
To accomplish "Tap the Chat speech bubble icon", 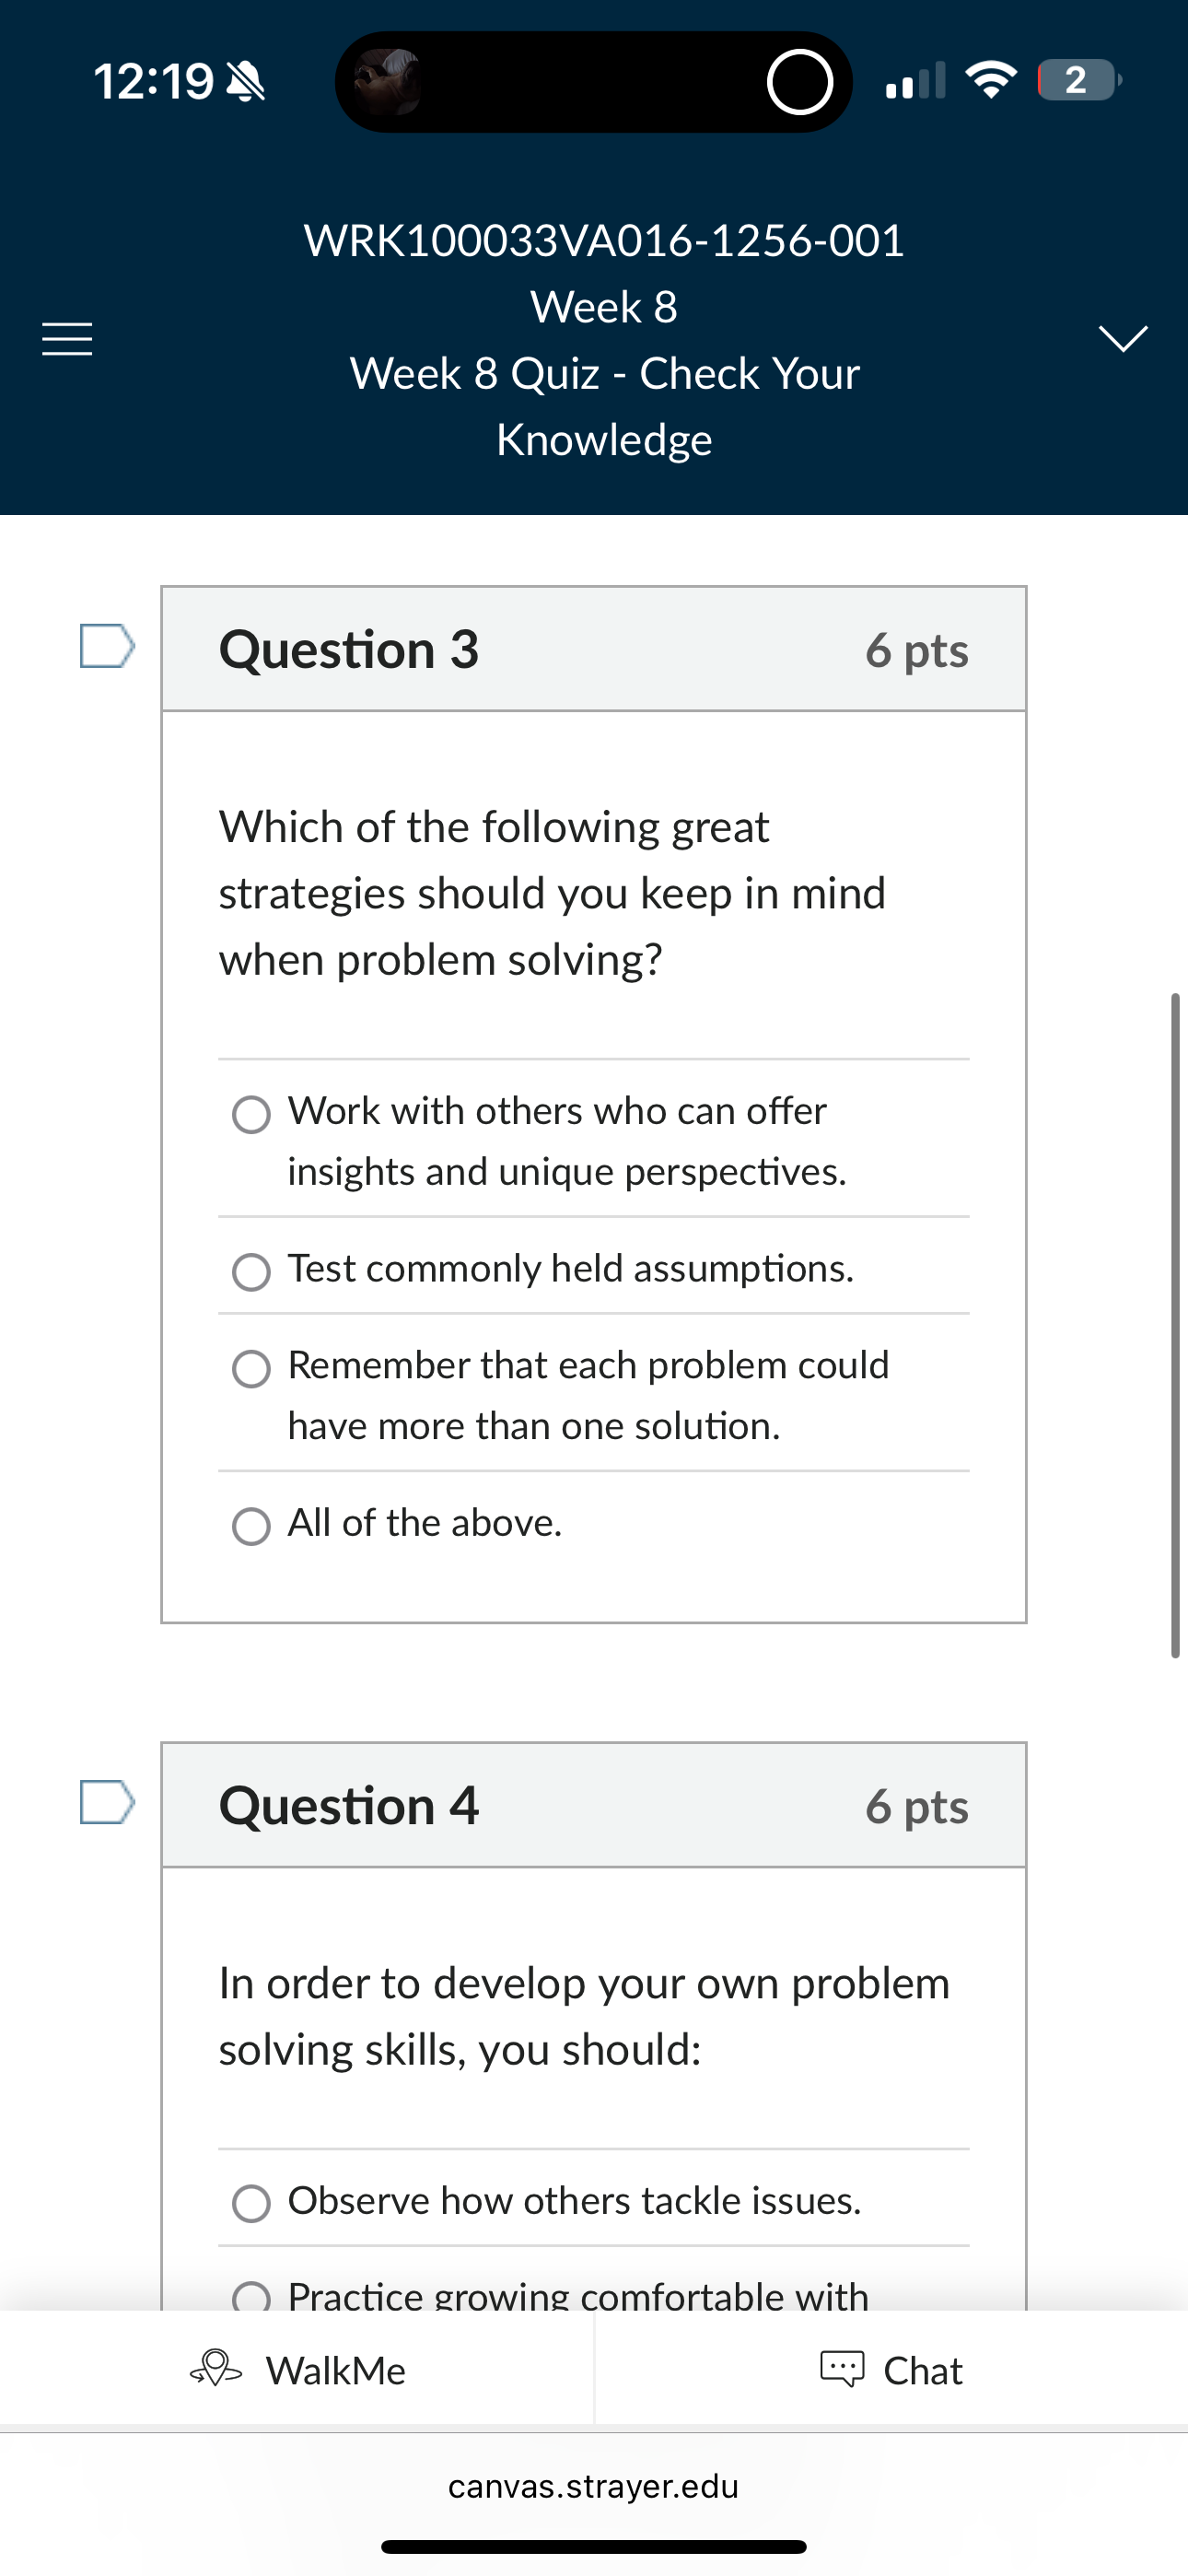I will (842, 2369).
